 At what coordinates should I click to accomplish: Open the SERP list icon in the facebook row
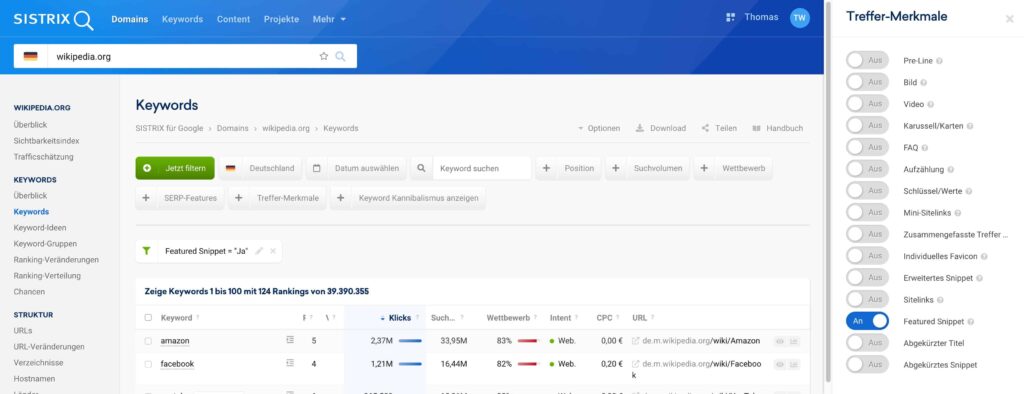pos(290,363)
